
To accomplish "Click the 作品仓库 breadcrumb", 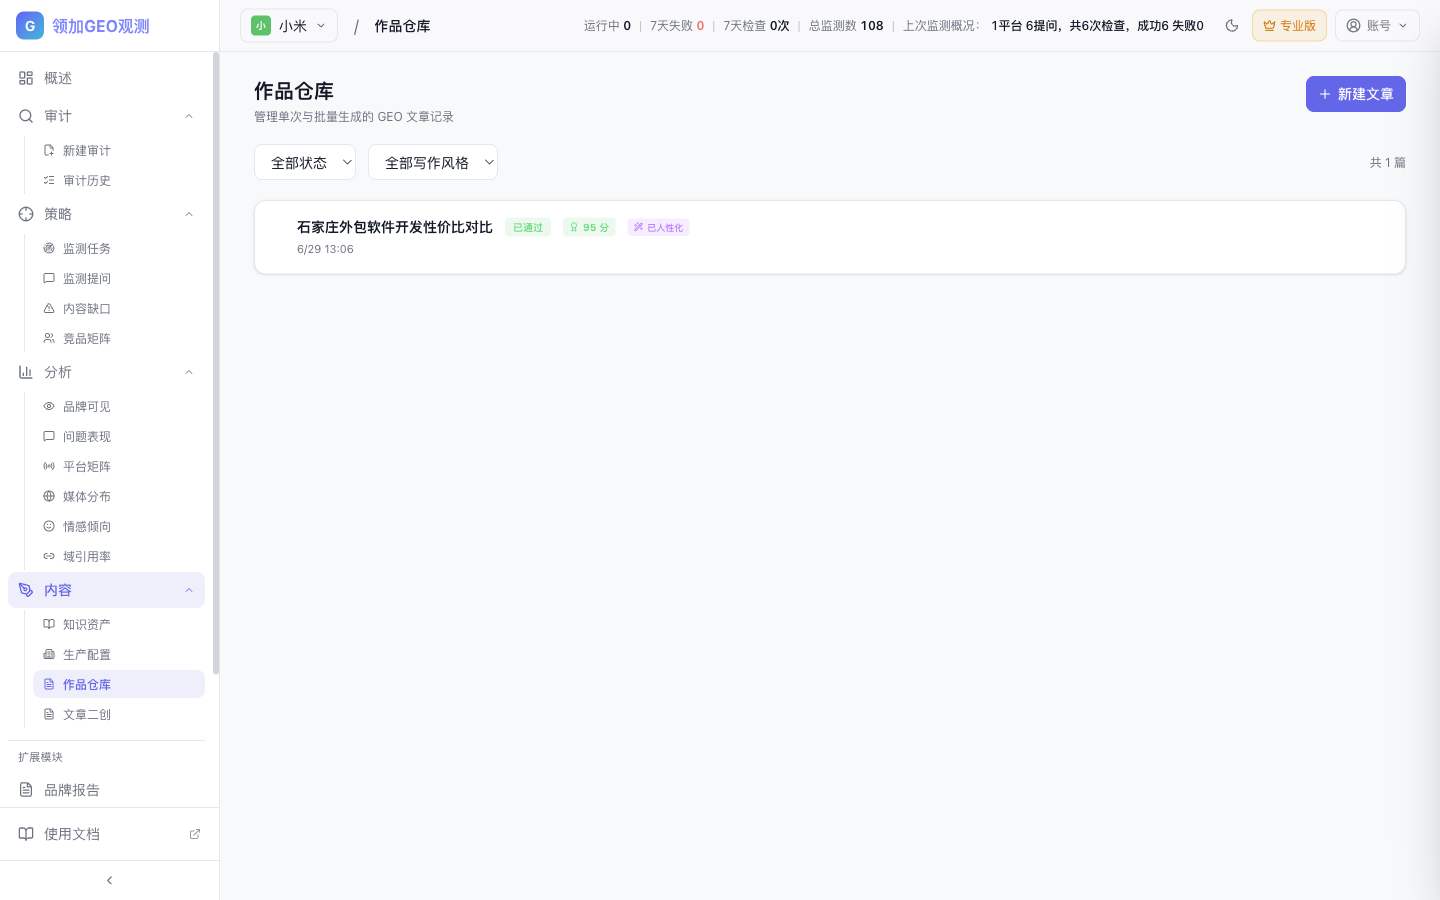I will (402, 26).
